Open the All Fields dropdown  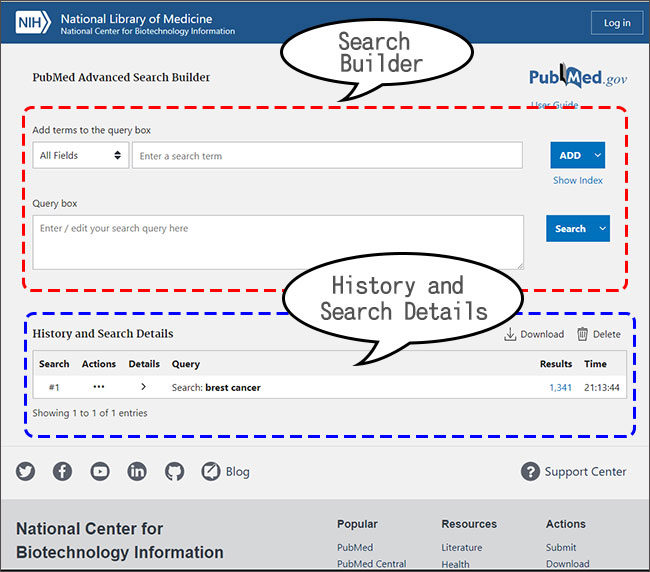tap(81, 155)
